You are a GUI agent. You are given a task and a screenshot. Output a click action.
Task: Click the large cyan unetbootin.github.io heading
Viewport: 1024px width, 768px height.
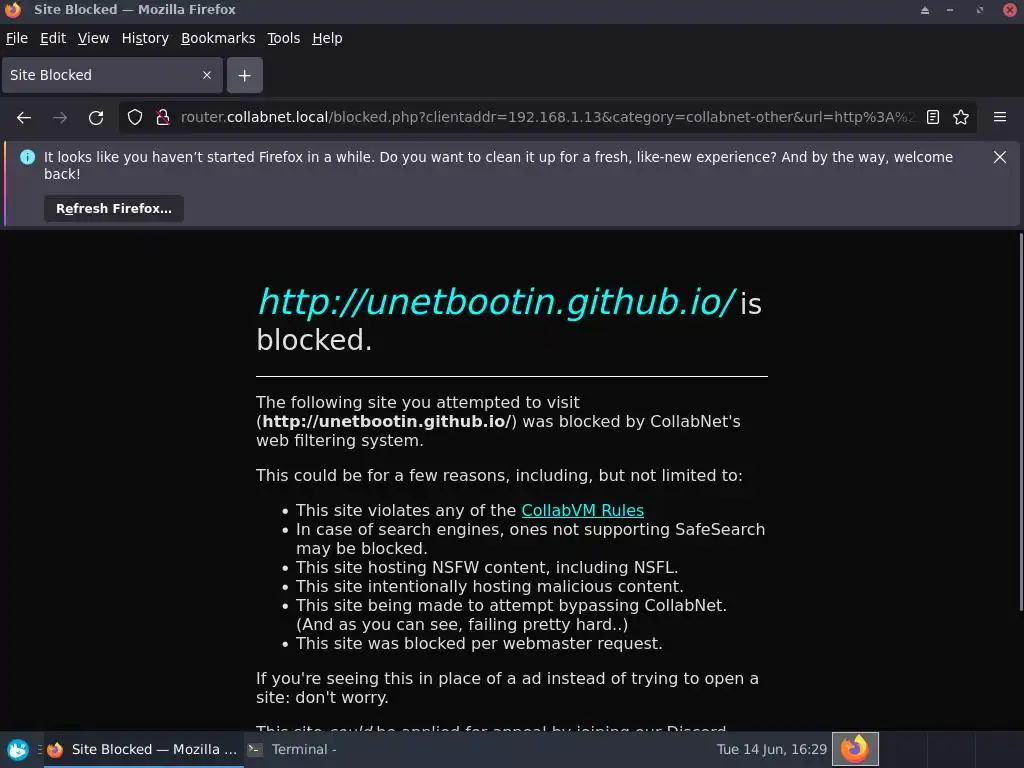point(496,302)
